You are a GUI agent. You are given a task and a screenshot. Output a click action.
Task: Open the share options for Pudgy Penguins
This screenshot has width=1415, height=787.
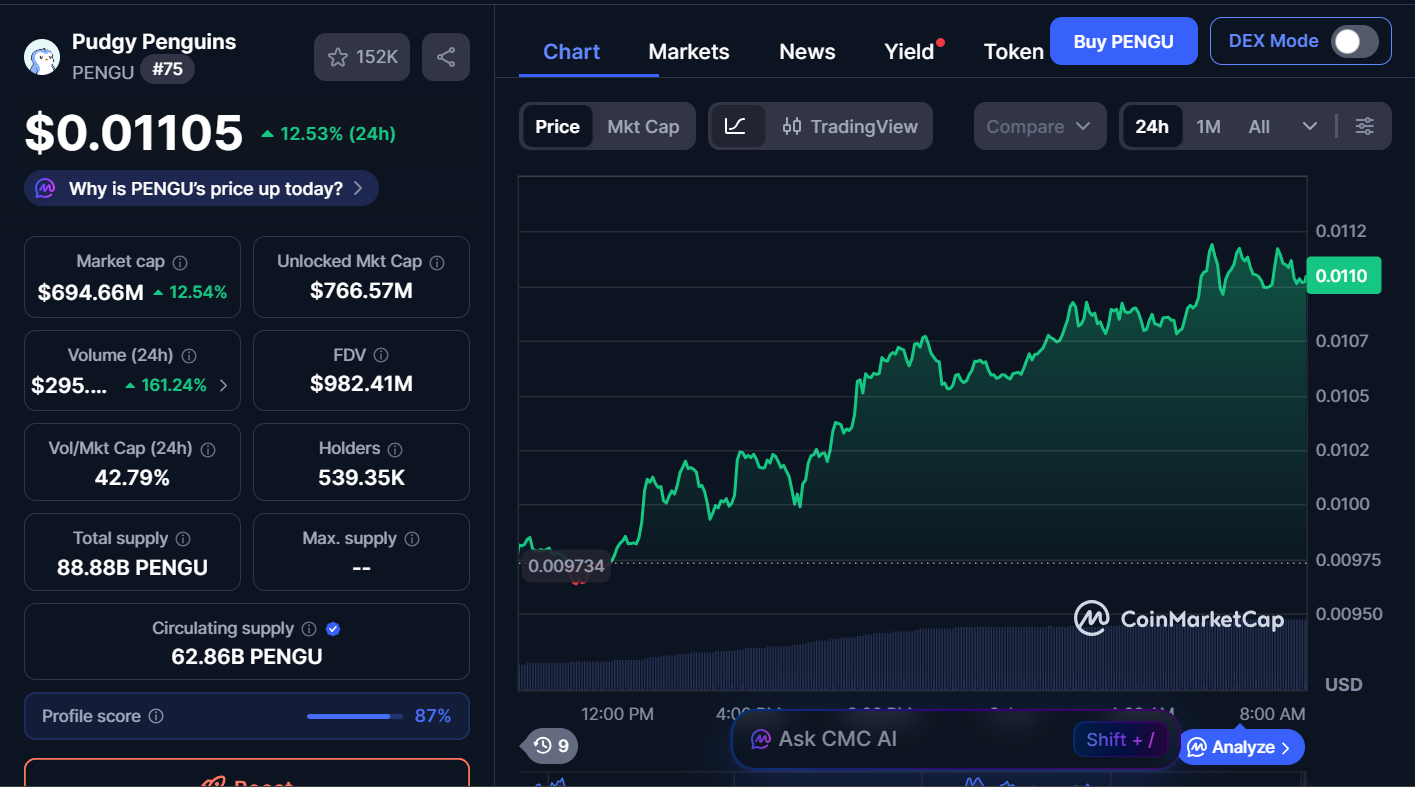click(x=446, y=56)
